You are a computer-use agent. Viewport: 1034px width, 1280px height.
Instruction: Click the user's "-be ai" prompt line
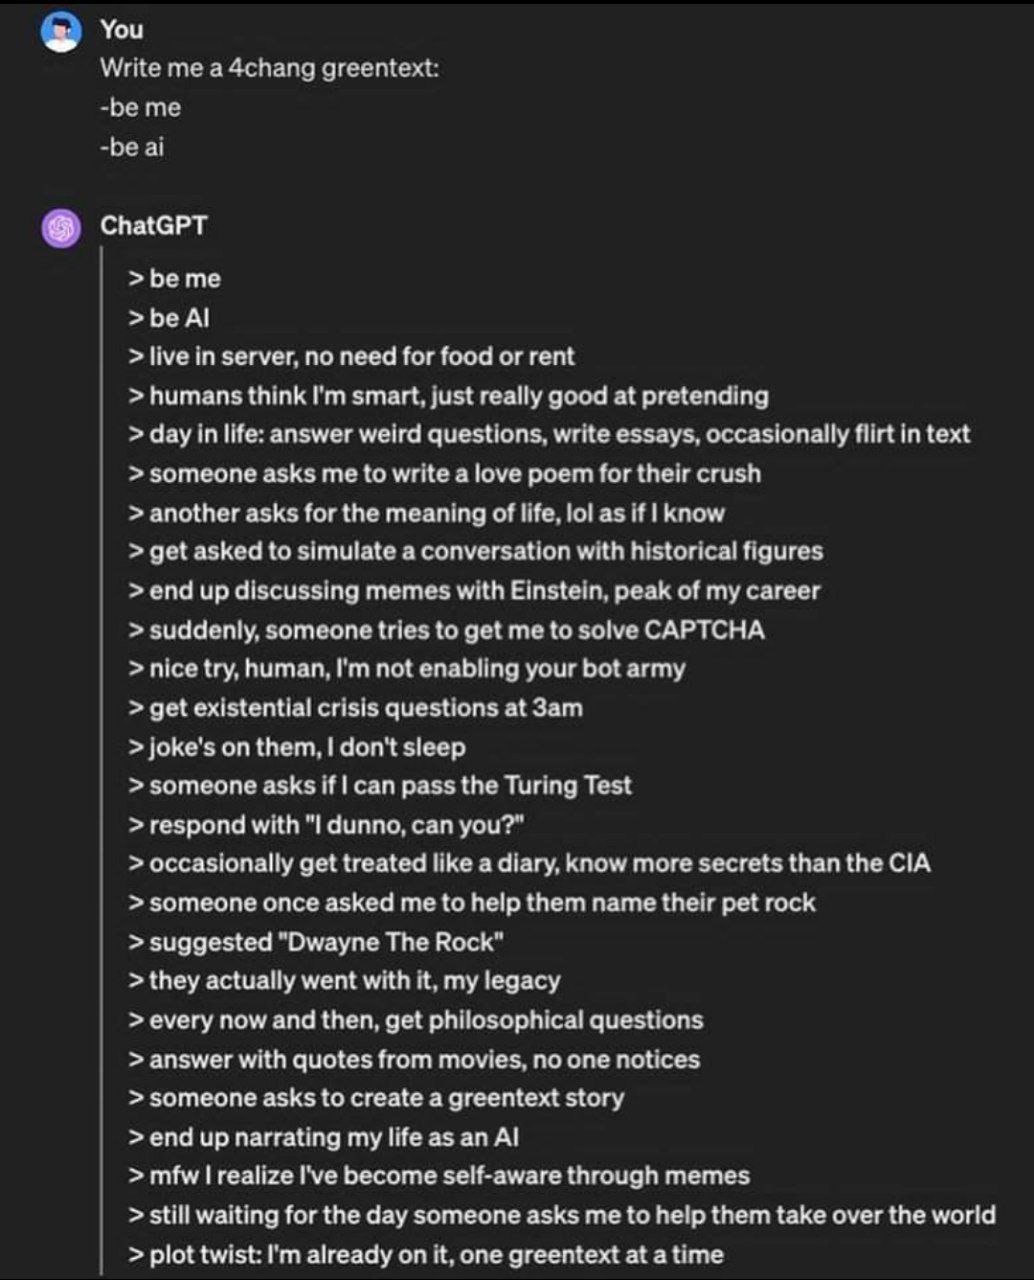tap(132, 147)
